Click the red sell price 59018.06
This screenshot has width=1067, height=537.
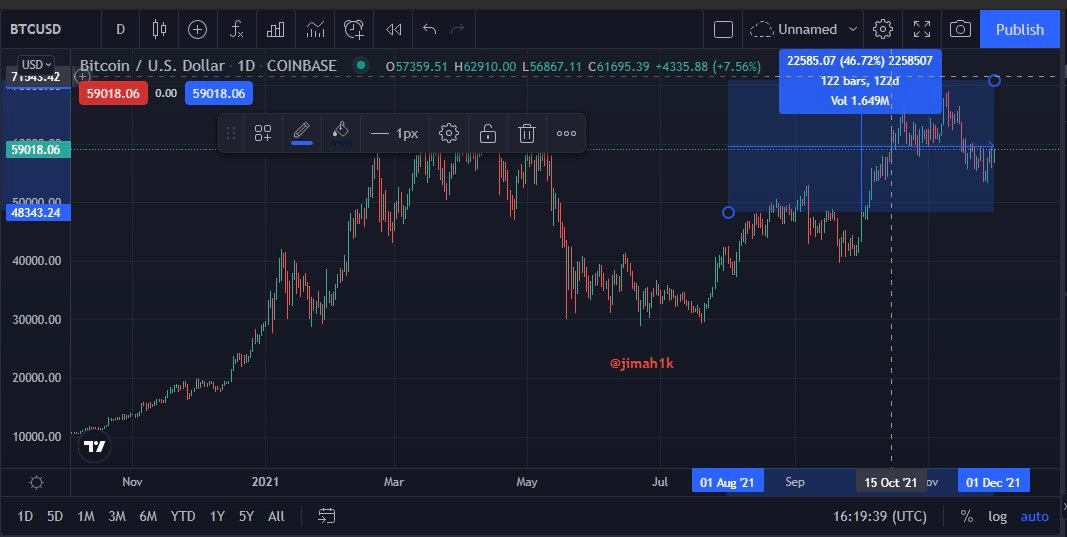point(113,93)
